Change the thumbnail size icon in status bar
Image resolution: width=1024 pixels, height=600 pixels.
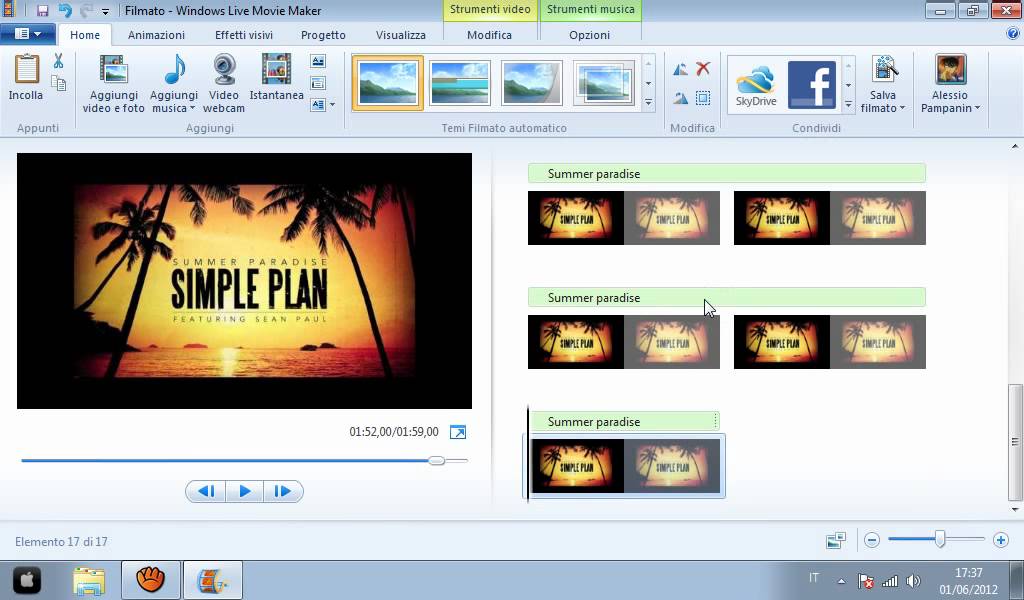pyautogui.click(x=836, y=540)
